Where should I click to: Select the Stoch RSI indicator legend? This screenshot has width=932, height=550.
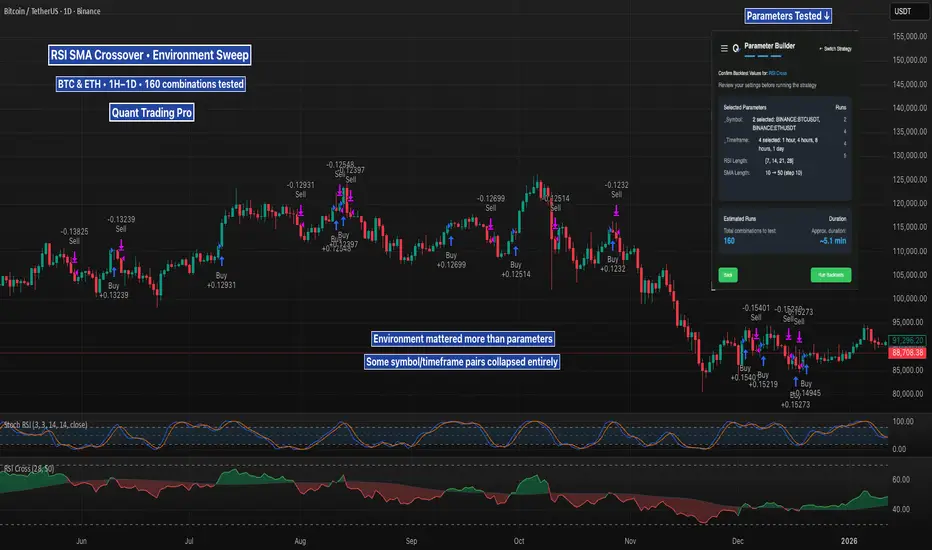click(46, 425)
